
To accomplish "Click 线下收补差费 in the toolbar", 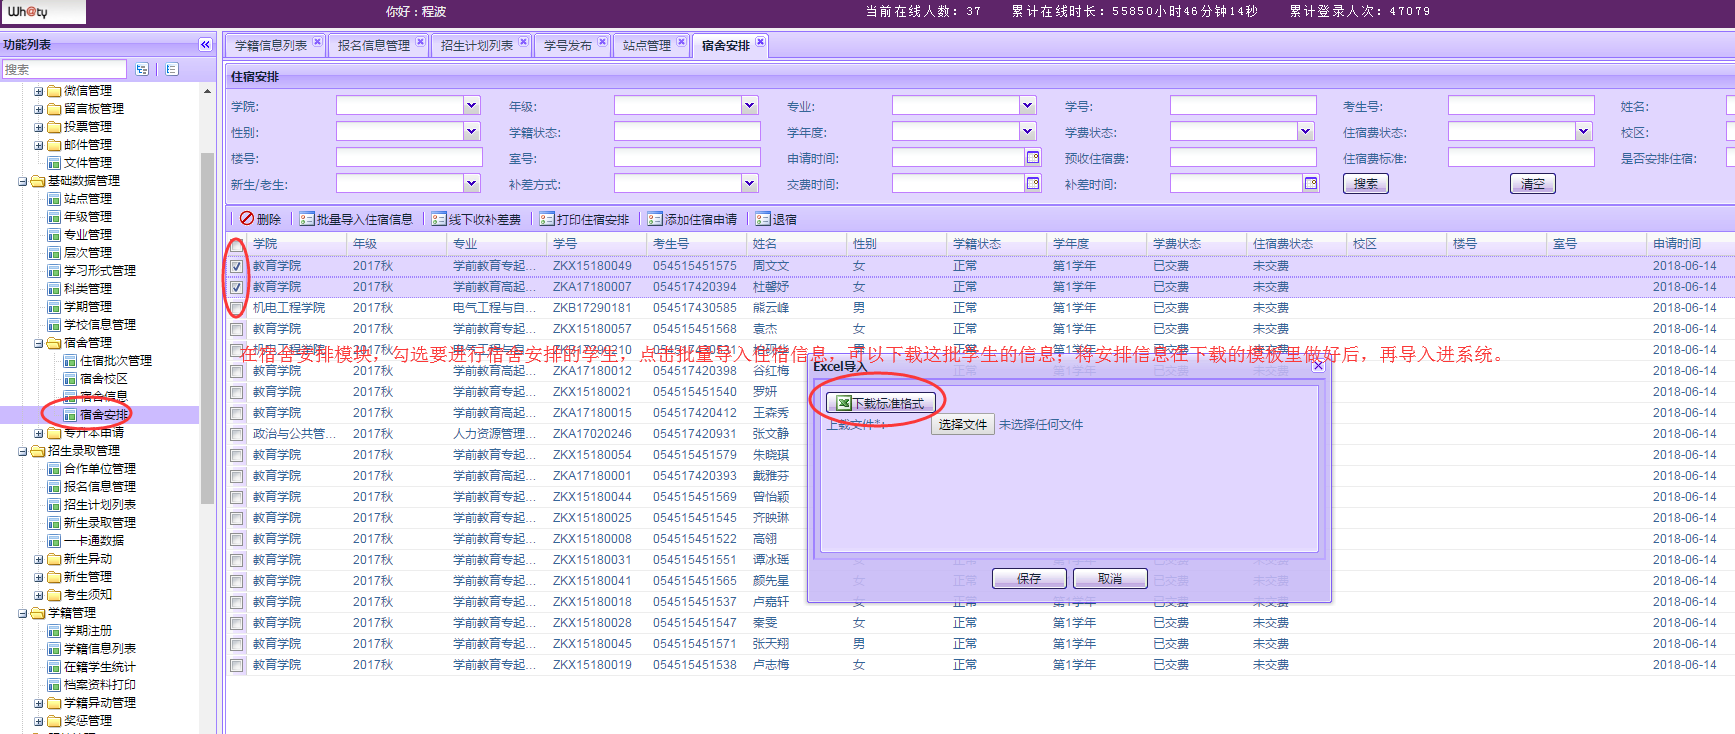I will (476, 219).
